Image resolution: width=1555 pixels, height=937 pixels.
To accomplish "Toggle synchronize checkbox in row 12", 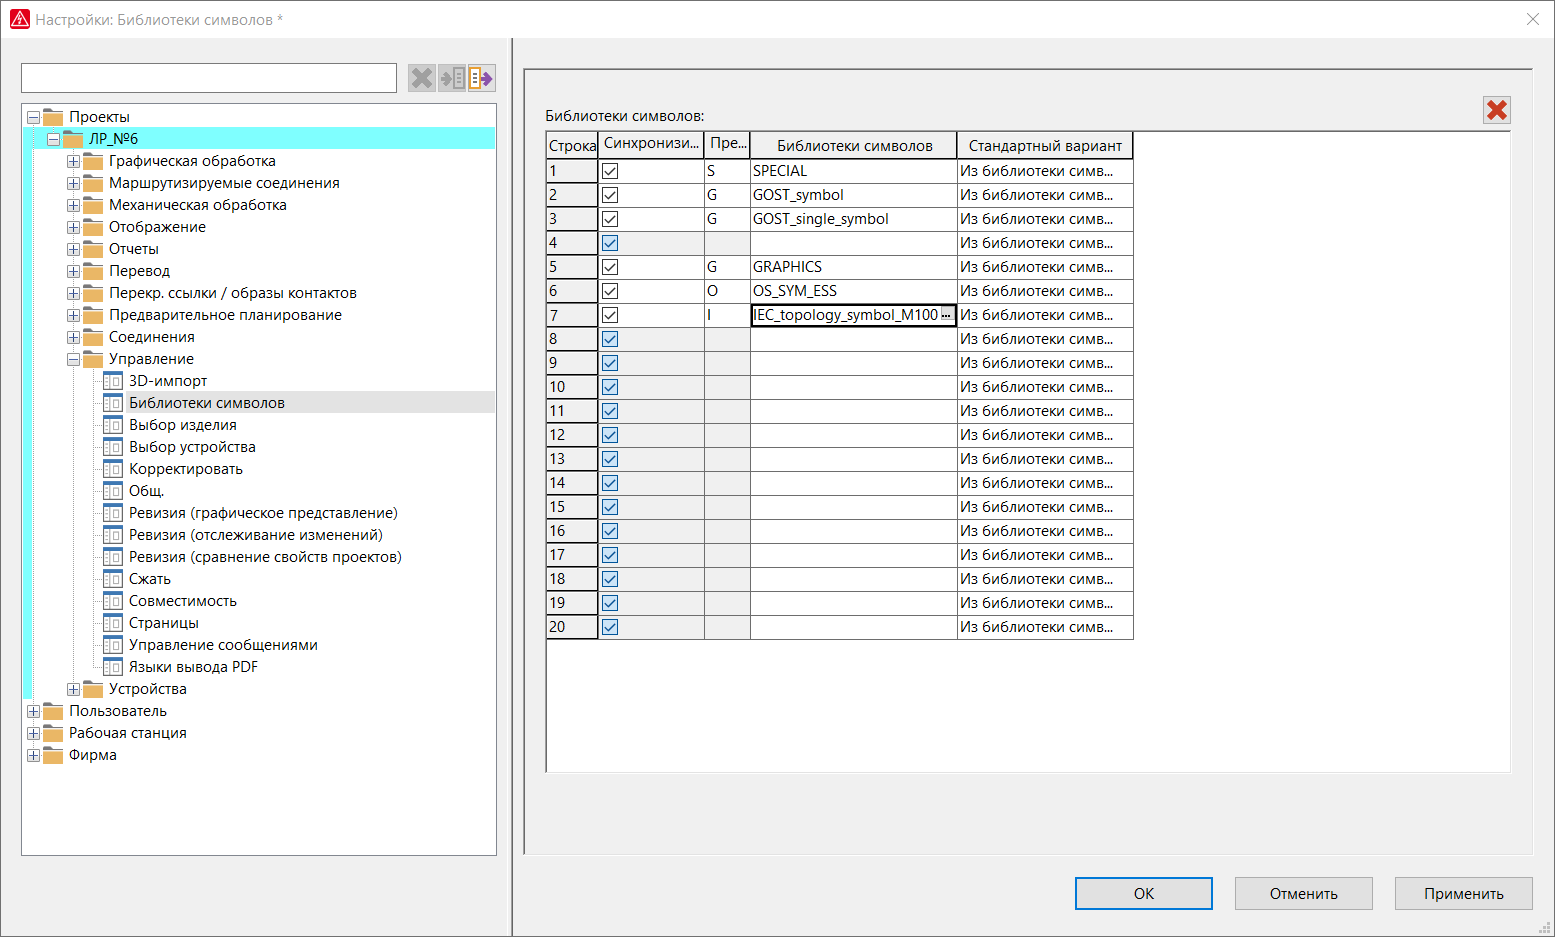I will pos(610,435).
